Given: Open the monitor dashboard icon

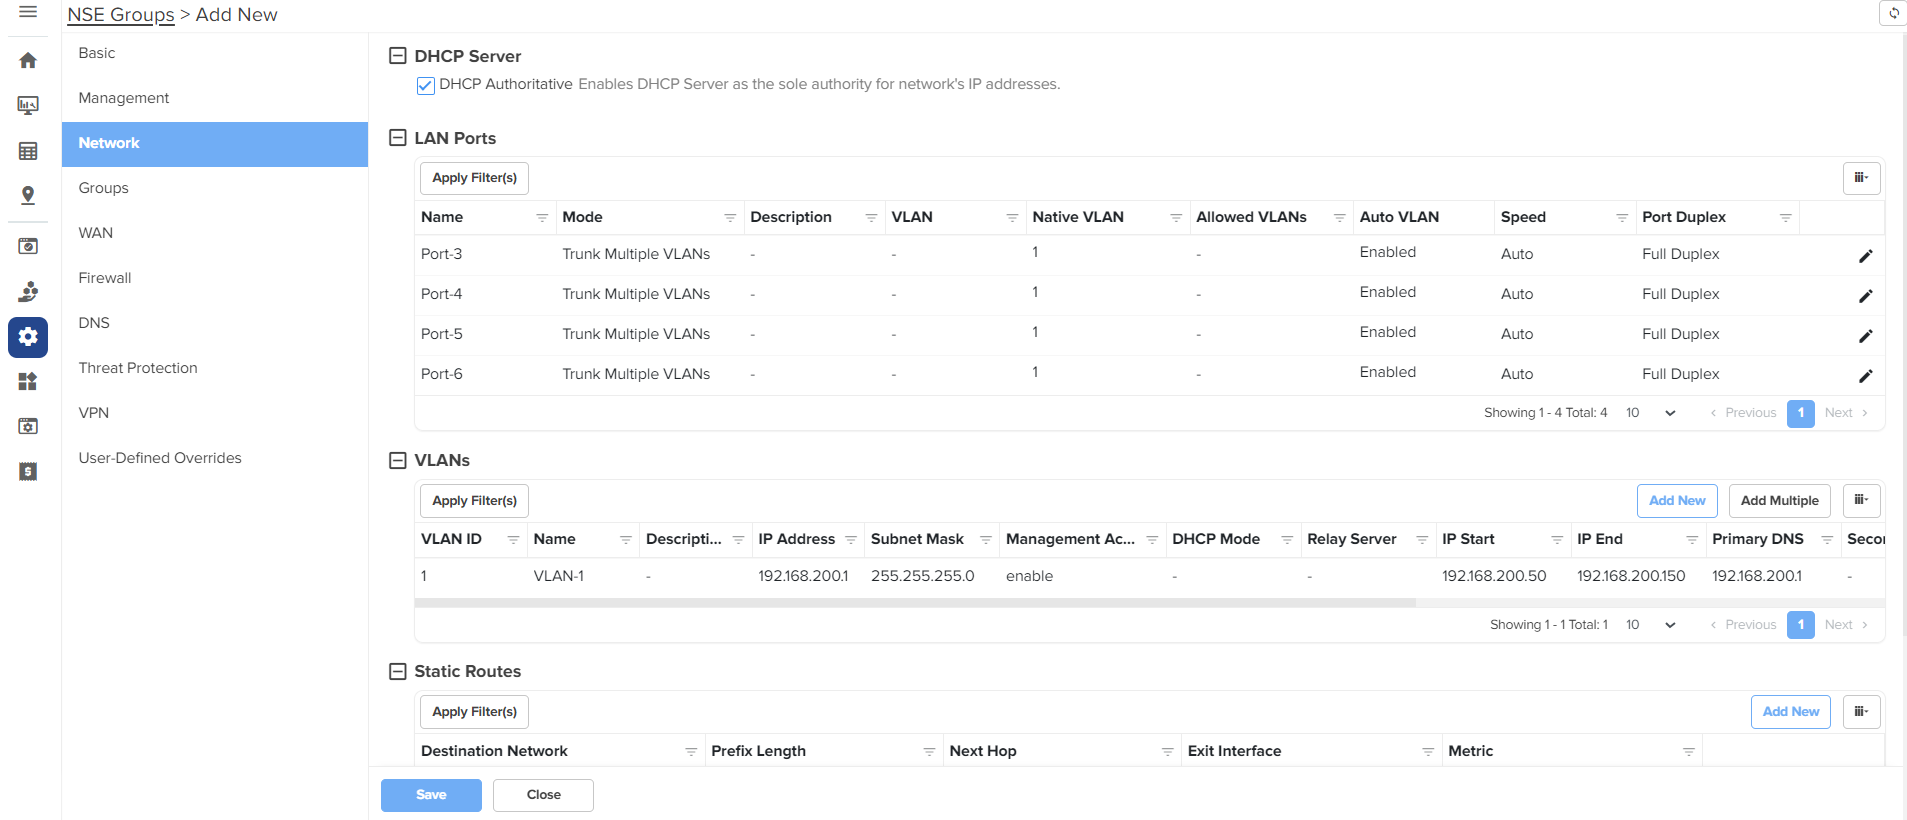Looking at the screenshot, I should (x=28, y=106).
